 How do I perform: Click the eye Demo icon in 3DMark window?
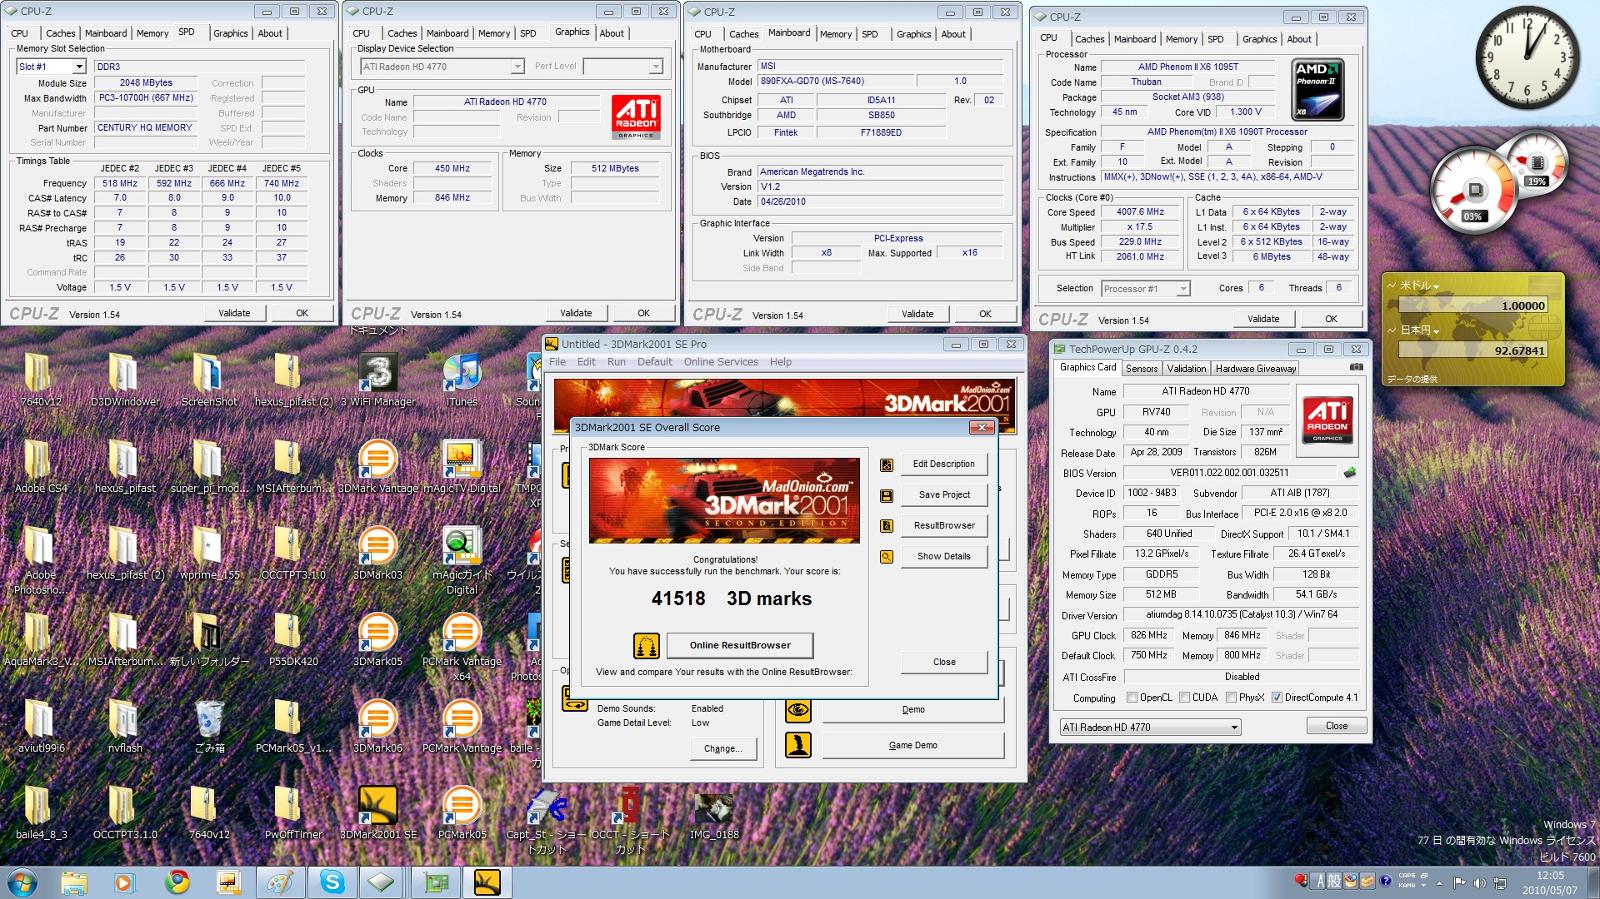click(x=798, y=710)
